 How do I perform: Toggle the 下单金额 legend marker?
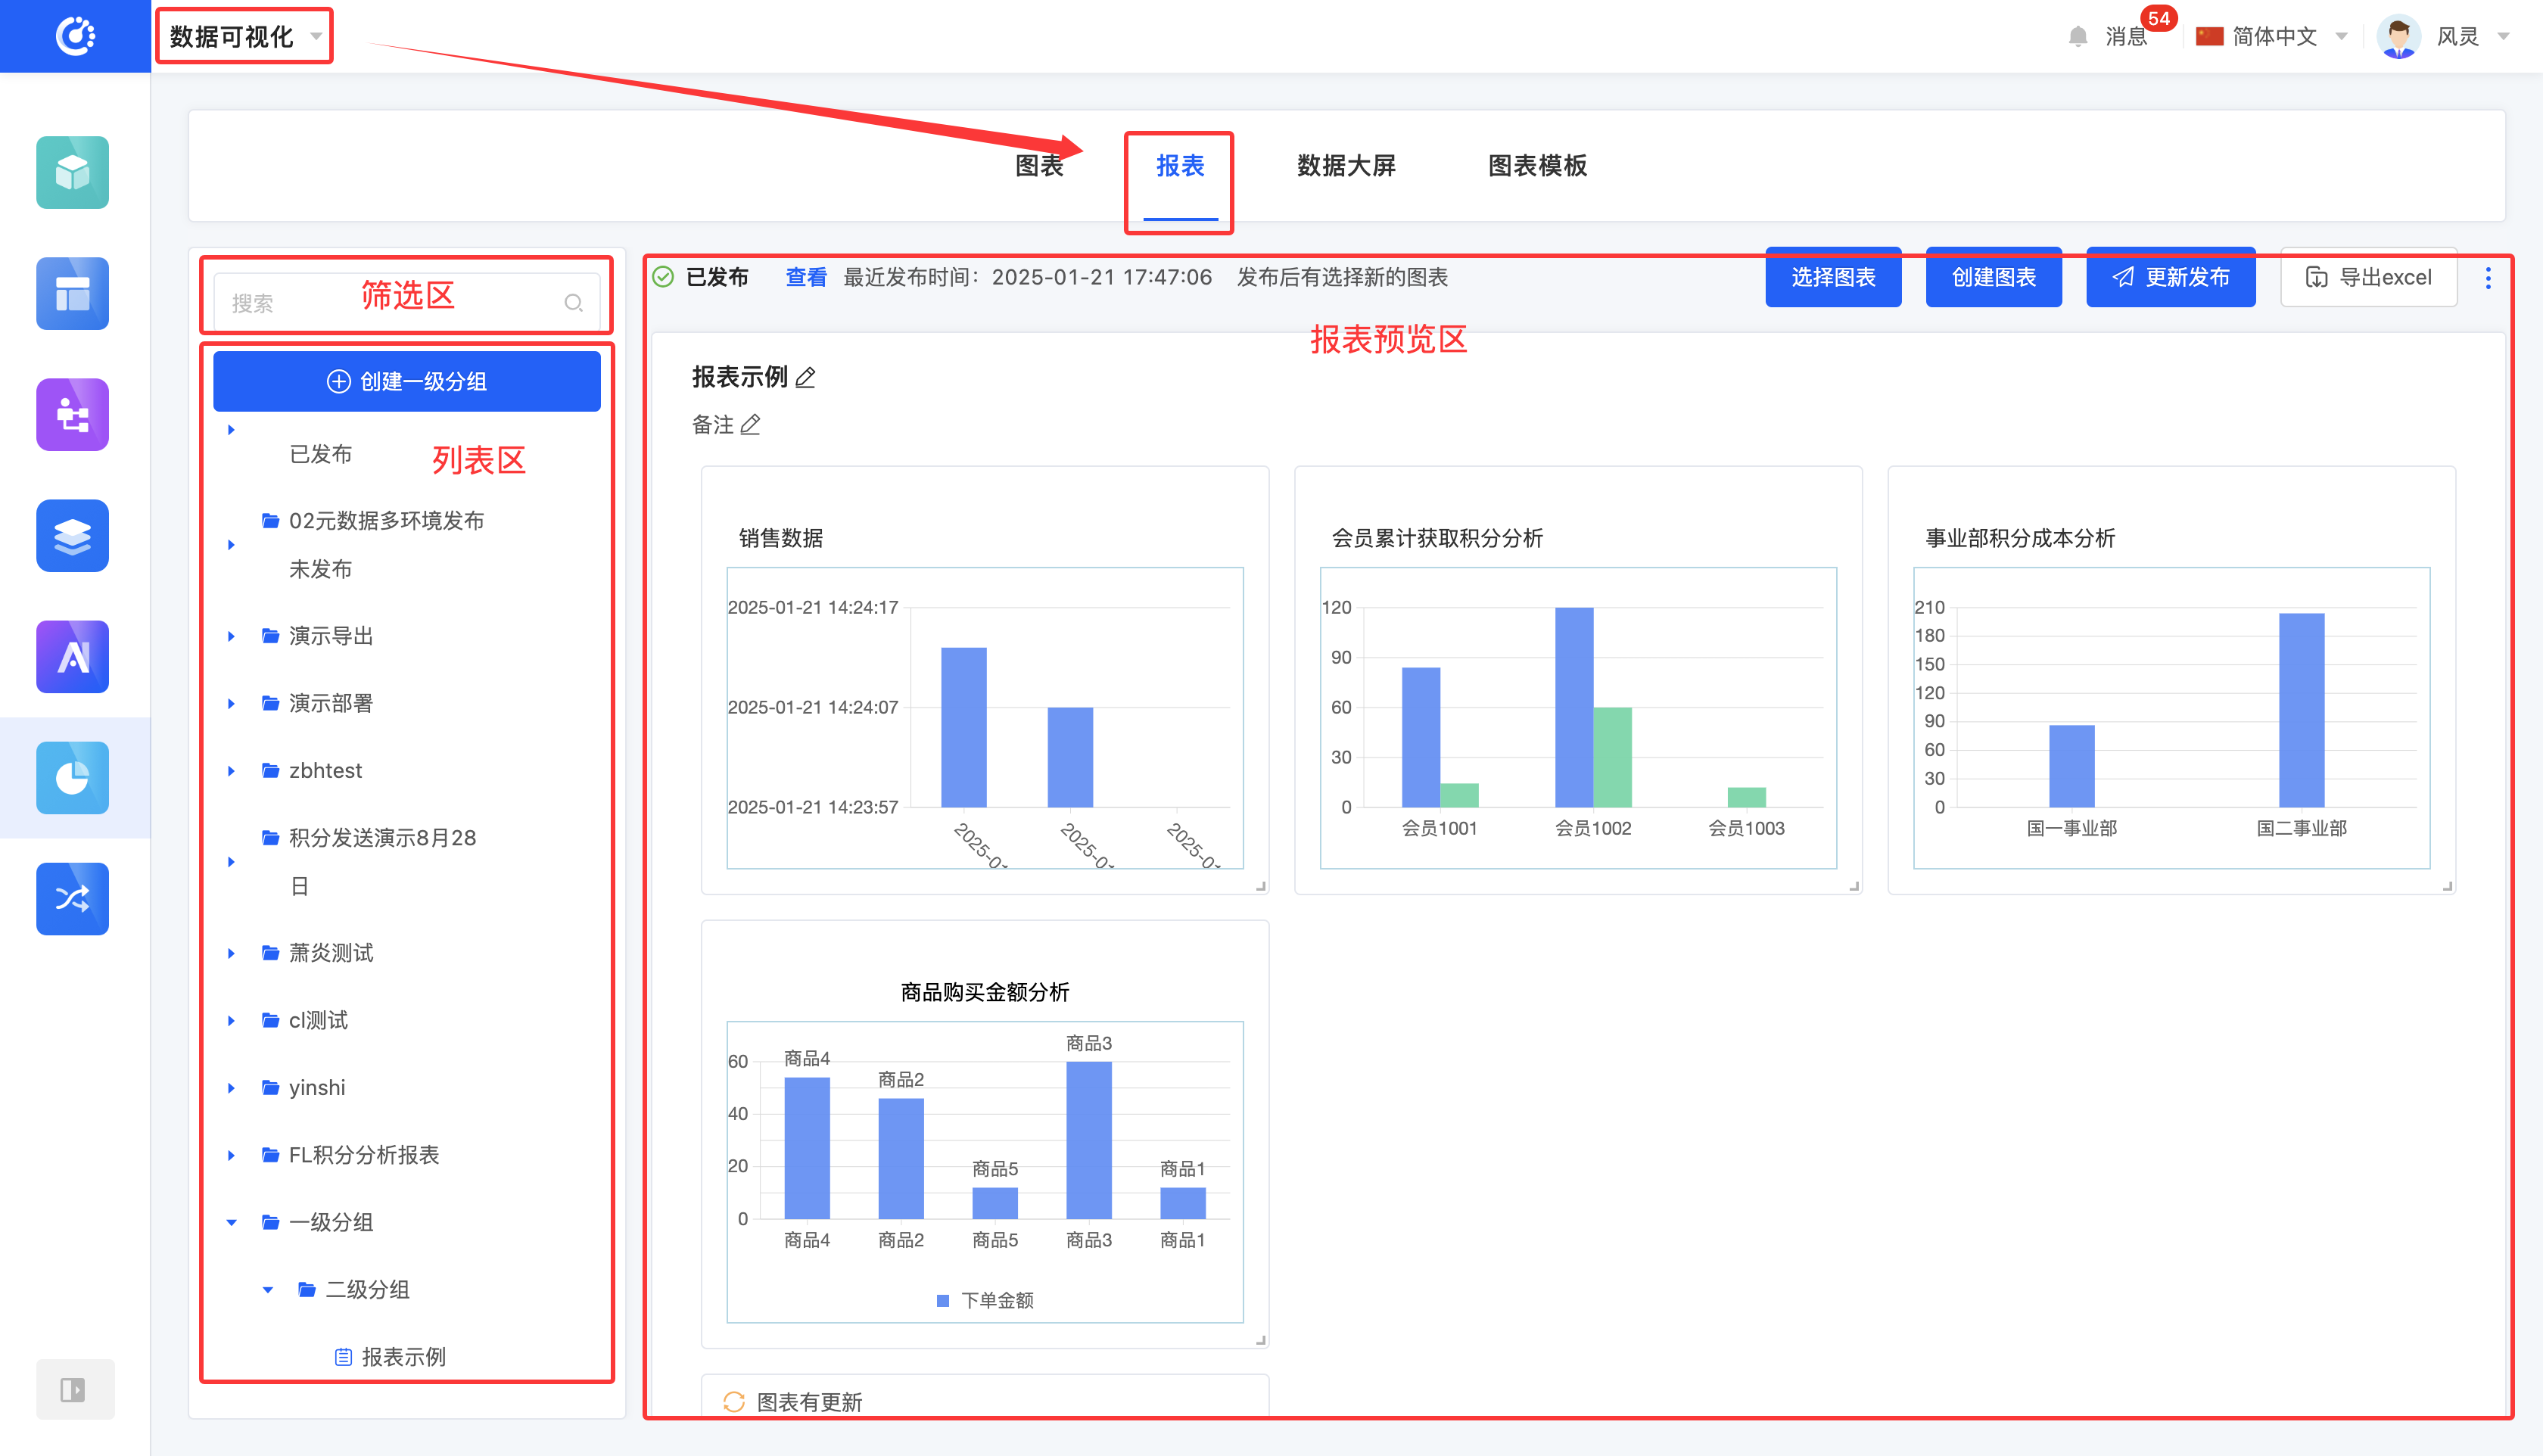(x=942, y=1300)
